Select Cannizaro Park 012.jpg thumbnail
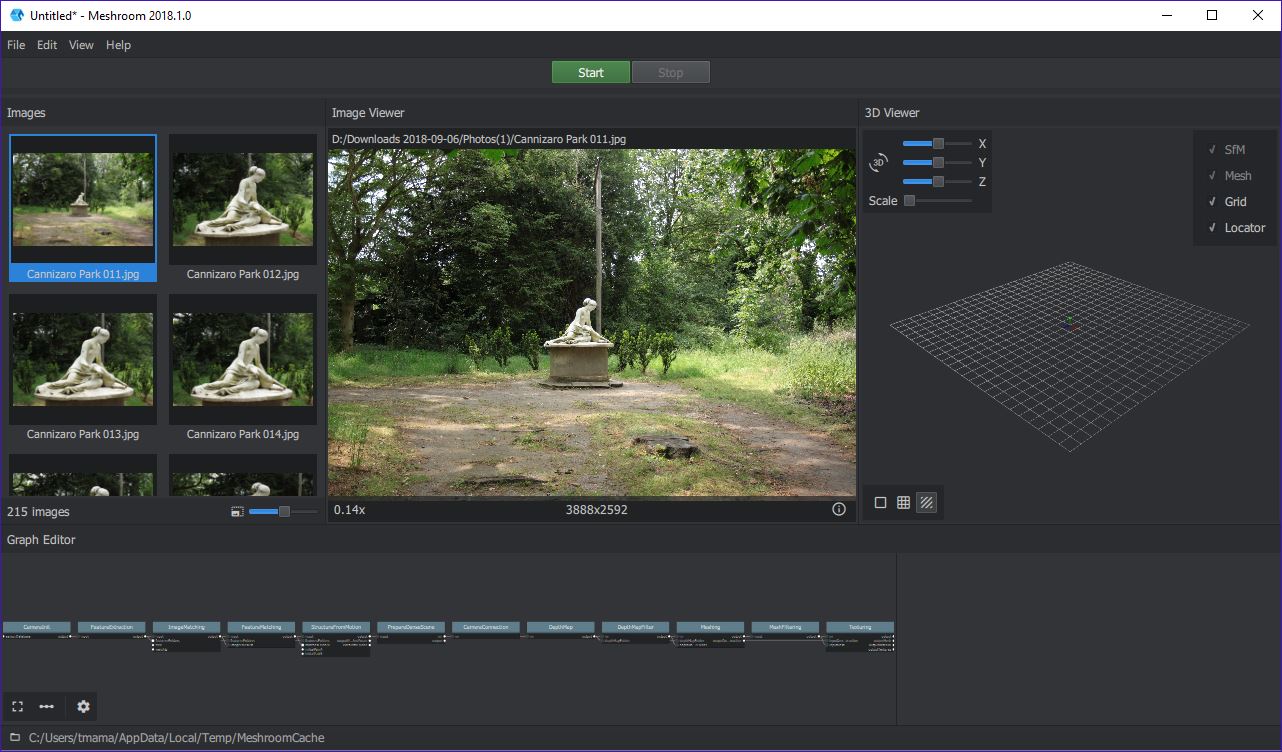The height and width of the screenshot is (752, 1282). [x=243, y=208]
